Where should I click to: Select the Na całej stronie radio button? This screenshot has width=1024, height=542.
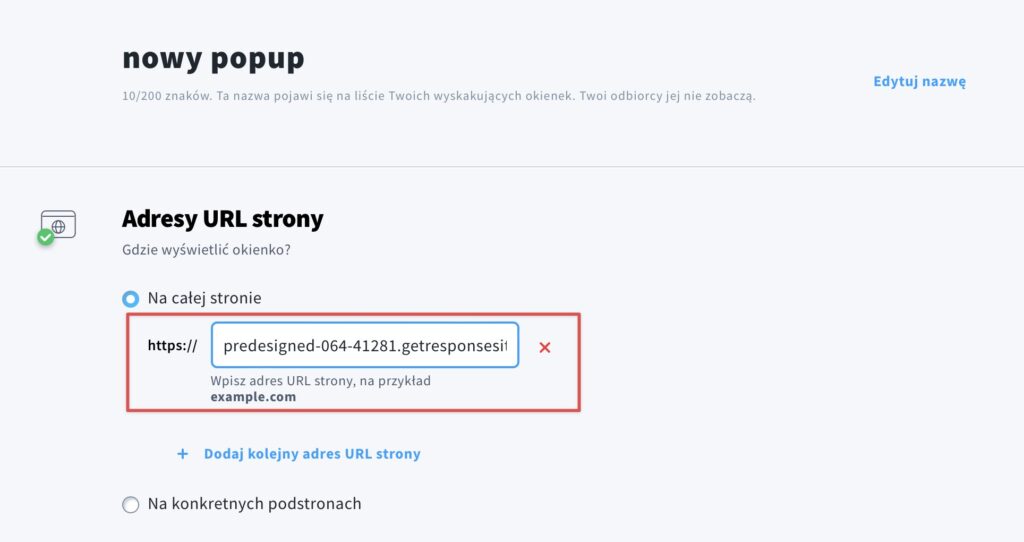(131, 299)
